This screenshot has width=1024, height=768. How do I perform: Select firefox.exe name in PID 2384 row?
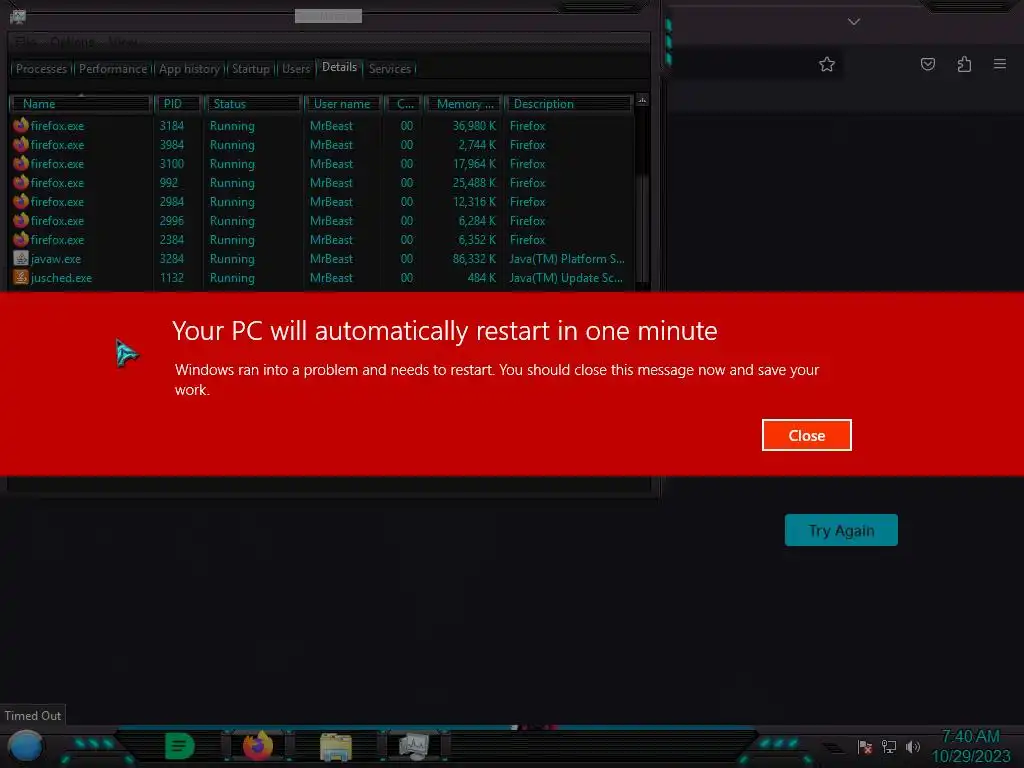[57, 240]
